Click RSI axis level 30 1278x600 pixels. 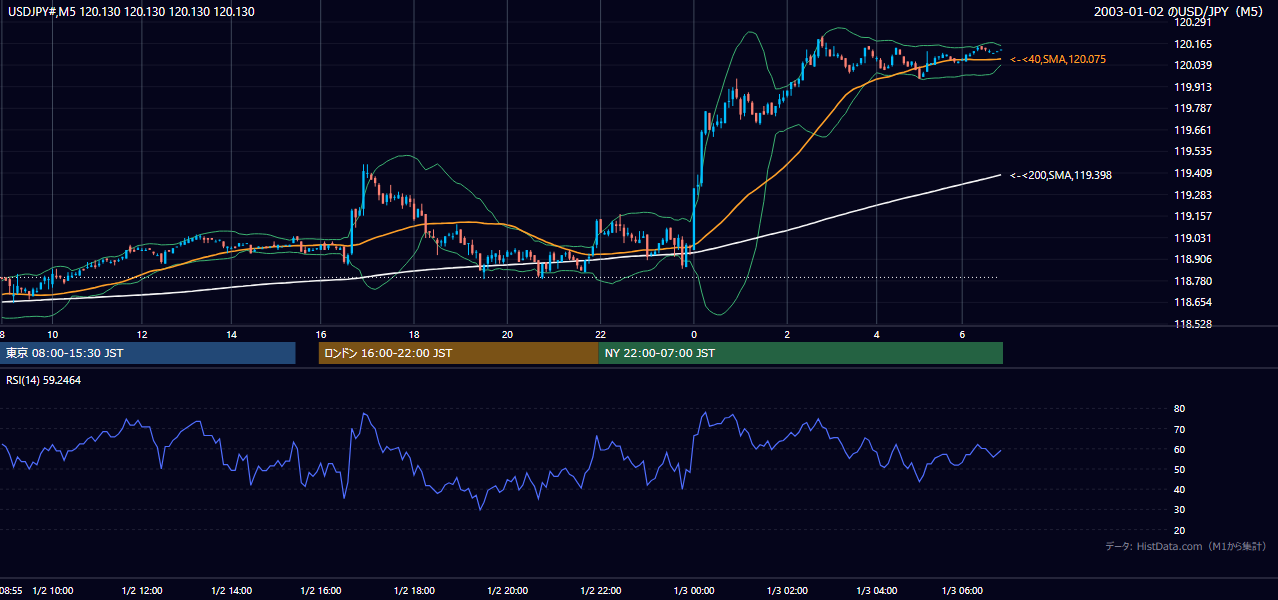pyautogui.click(x=1179, y=510)
